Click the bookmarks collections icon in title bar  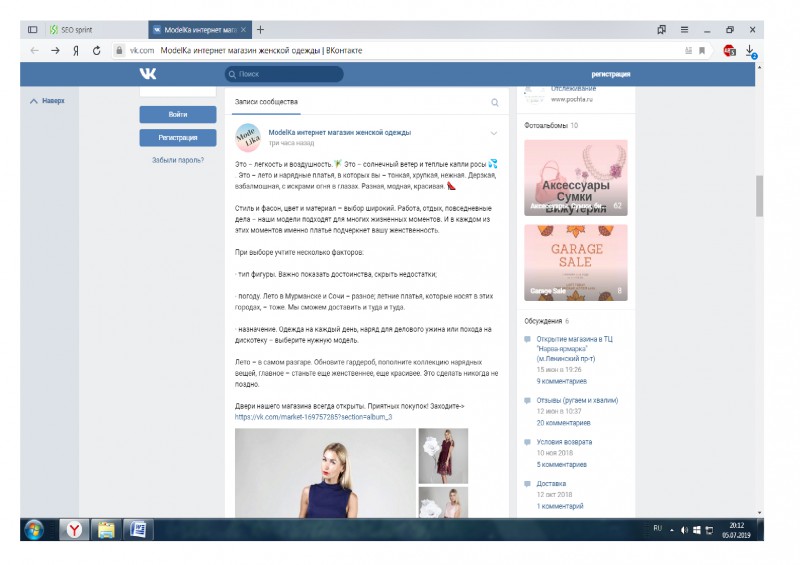[x=662, y=30]
